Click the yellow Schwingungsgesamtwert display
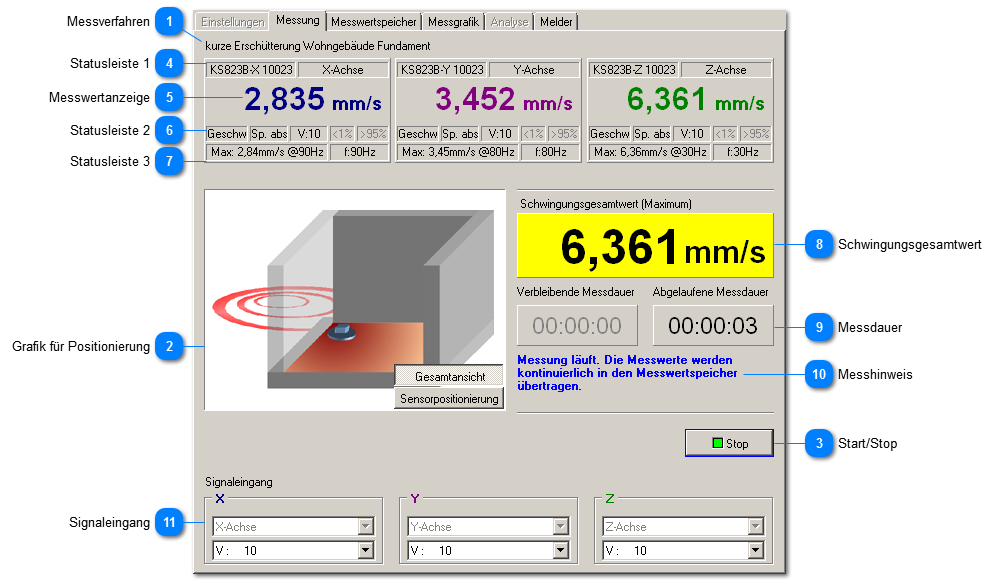The width and height of the screenshot is (998, 583). [x=645, y=245]
